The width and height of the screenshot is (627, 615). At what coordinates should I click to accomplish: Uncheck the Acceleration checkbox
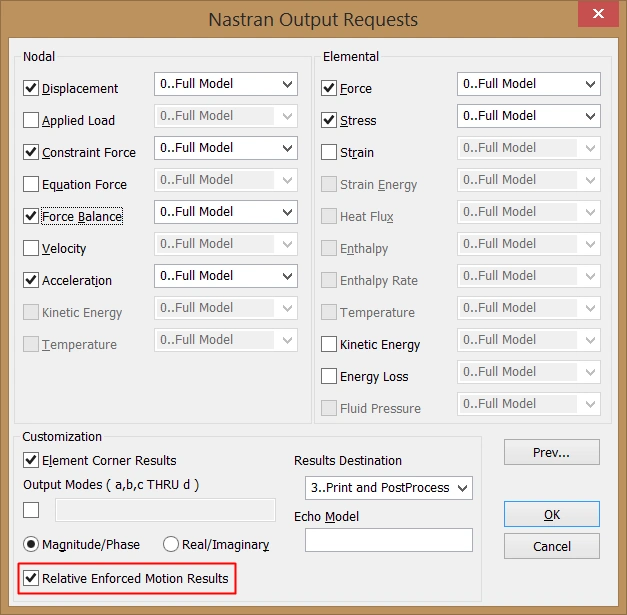(31, 280)
